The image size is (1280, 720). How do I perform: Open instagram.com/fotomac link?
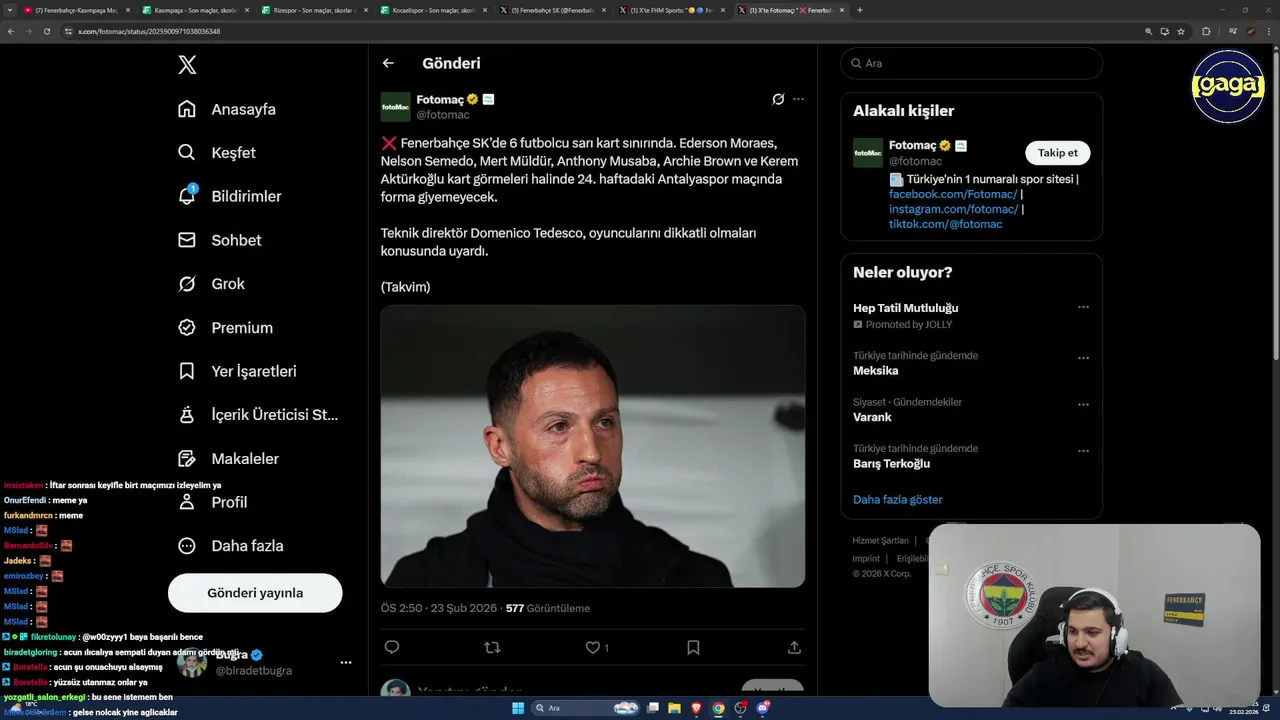tap(953, 209)
